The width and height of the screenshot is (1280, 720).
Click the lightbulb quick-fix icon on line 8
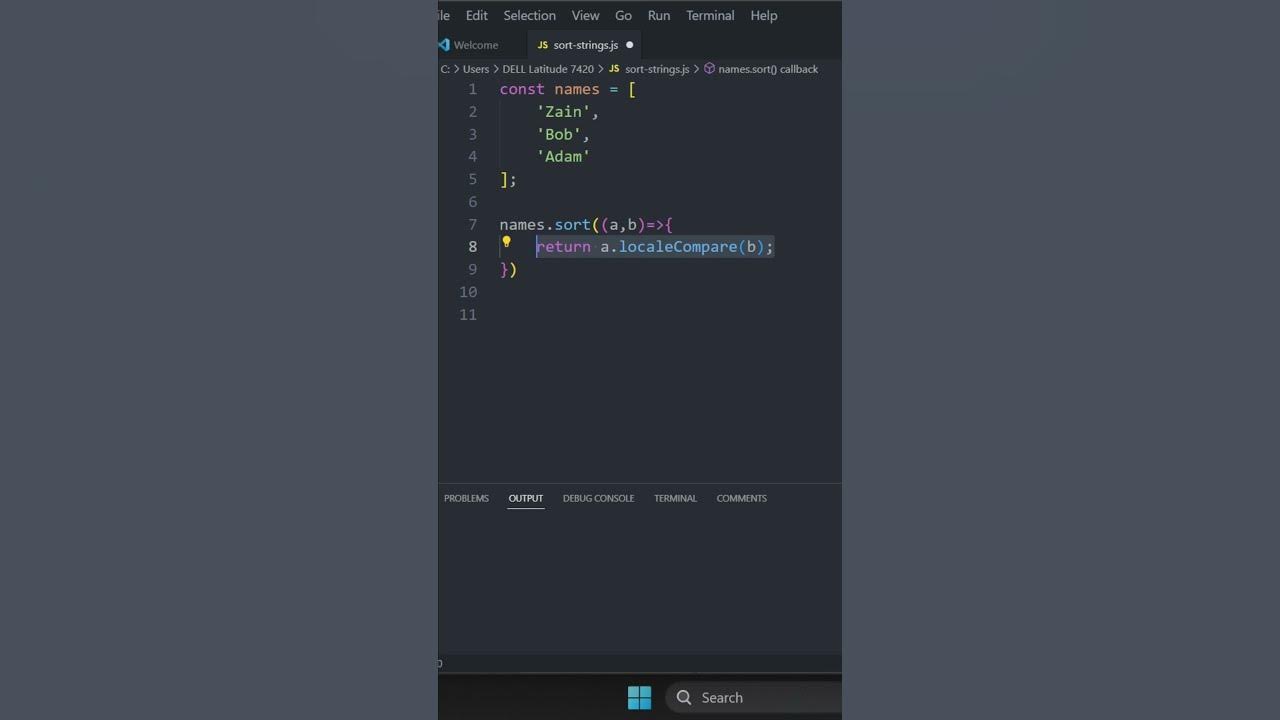point(506,242)
